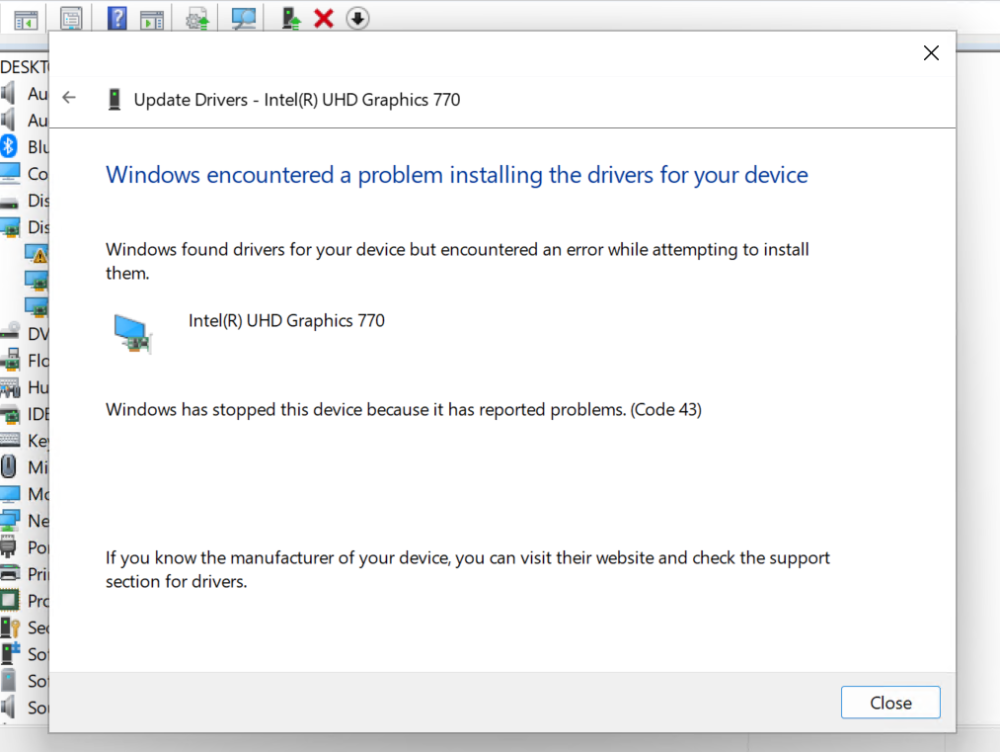The width and height of the screenshot is (1000, 752).
Task: Click the down-arrow Disable device icon
Action: pyautogui.click(x=358, y=18)
